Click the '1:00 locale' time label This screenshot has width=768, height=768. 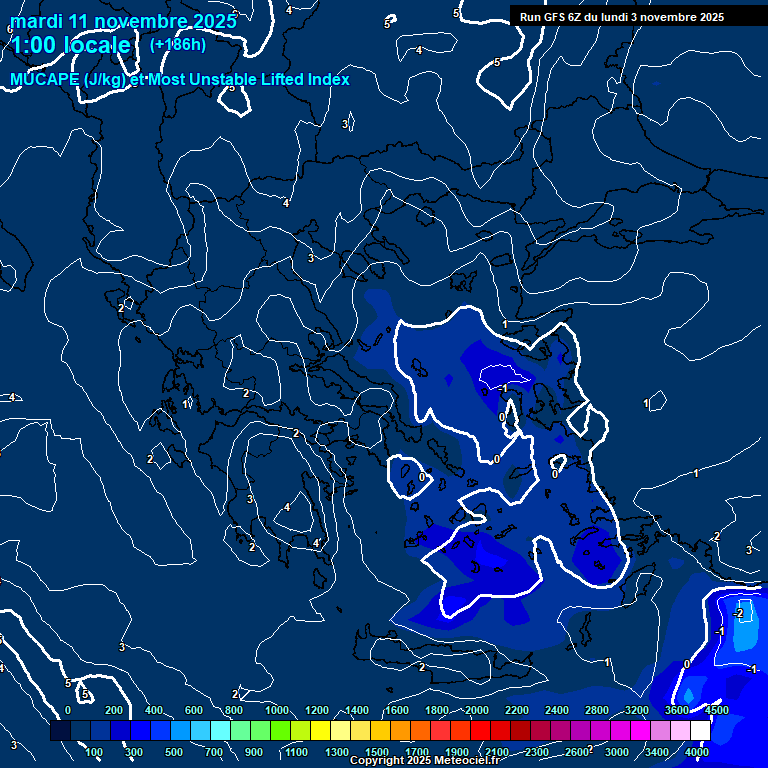pyautogui.click(x=70, y=45)
